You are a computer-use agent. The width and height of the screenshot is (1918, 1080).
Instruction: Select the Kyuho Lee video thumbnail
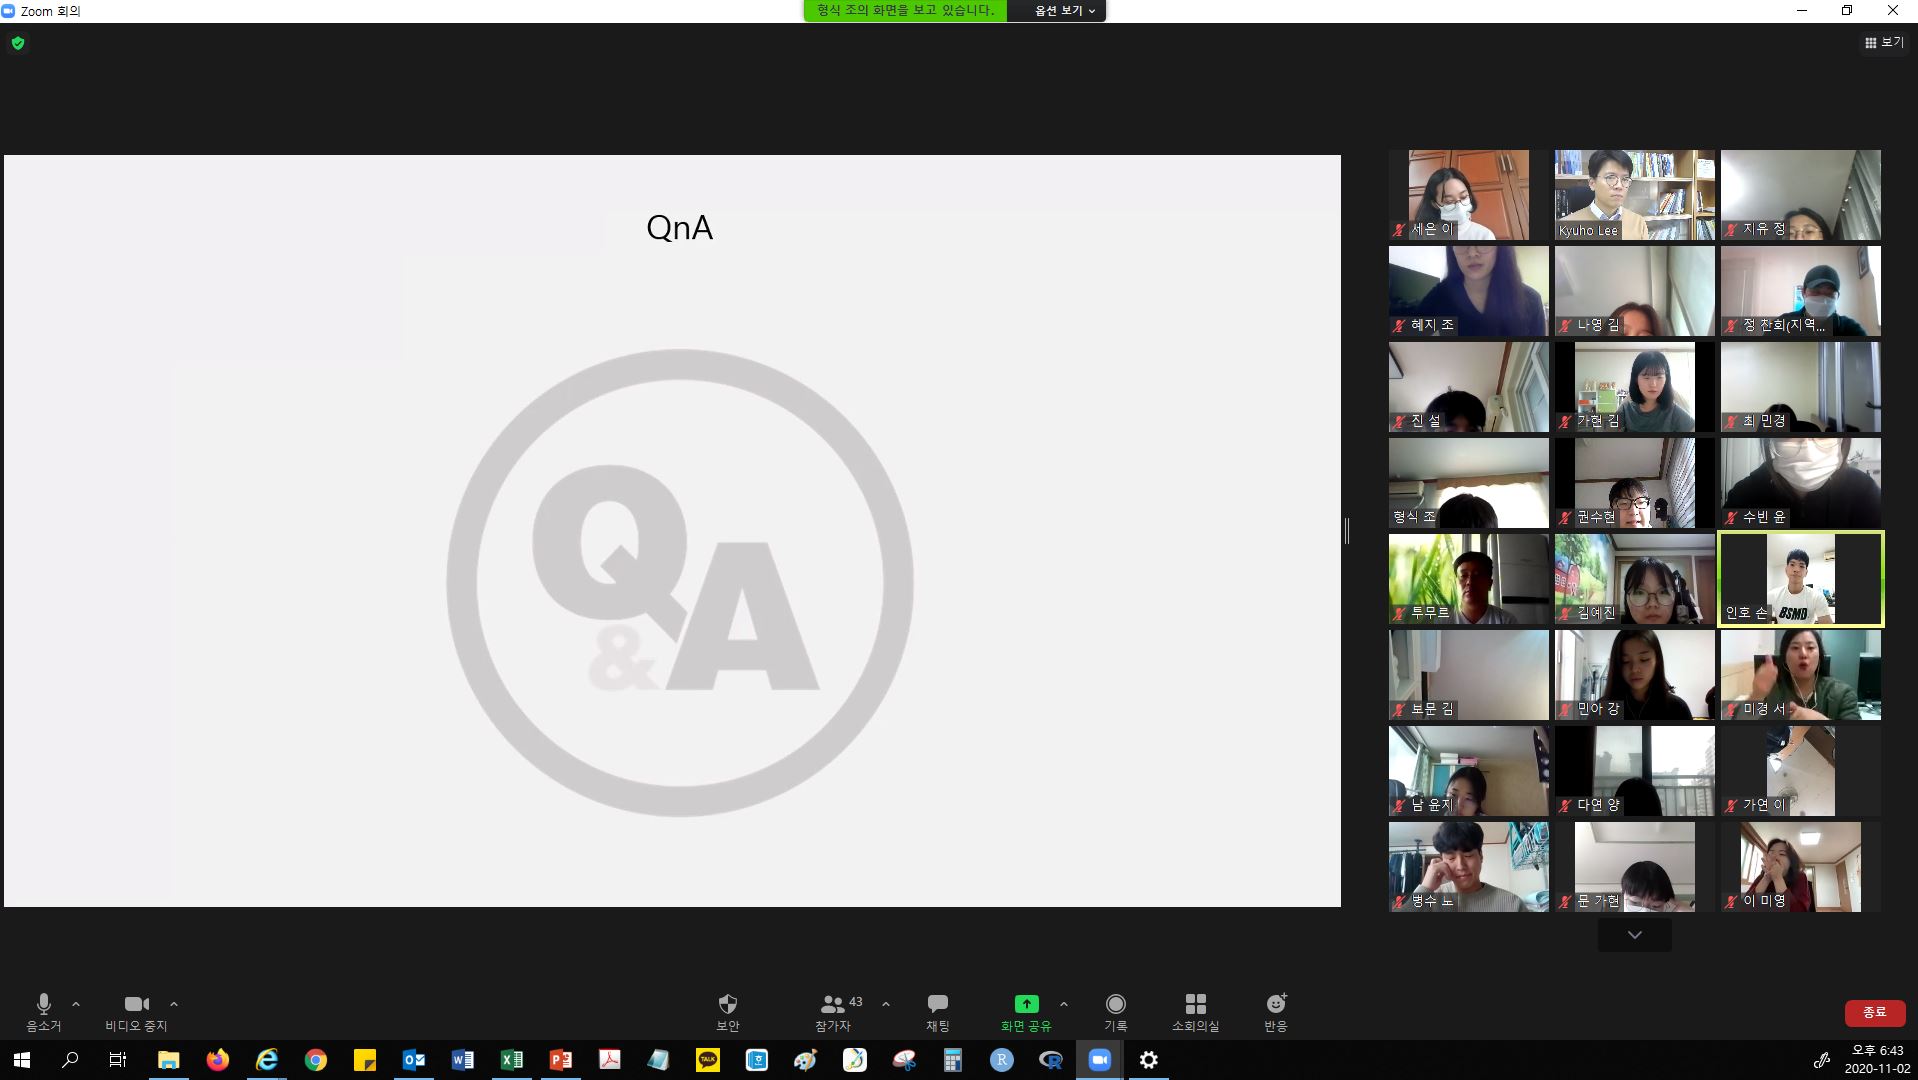[x=1634, y=195]
